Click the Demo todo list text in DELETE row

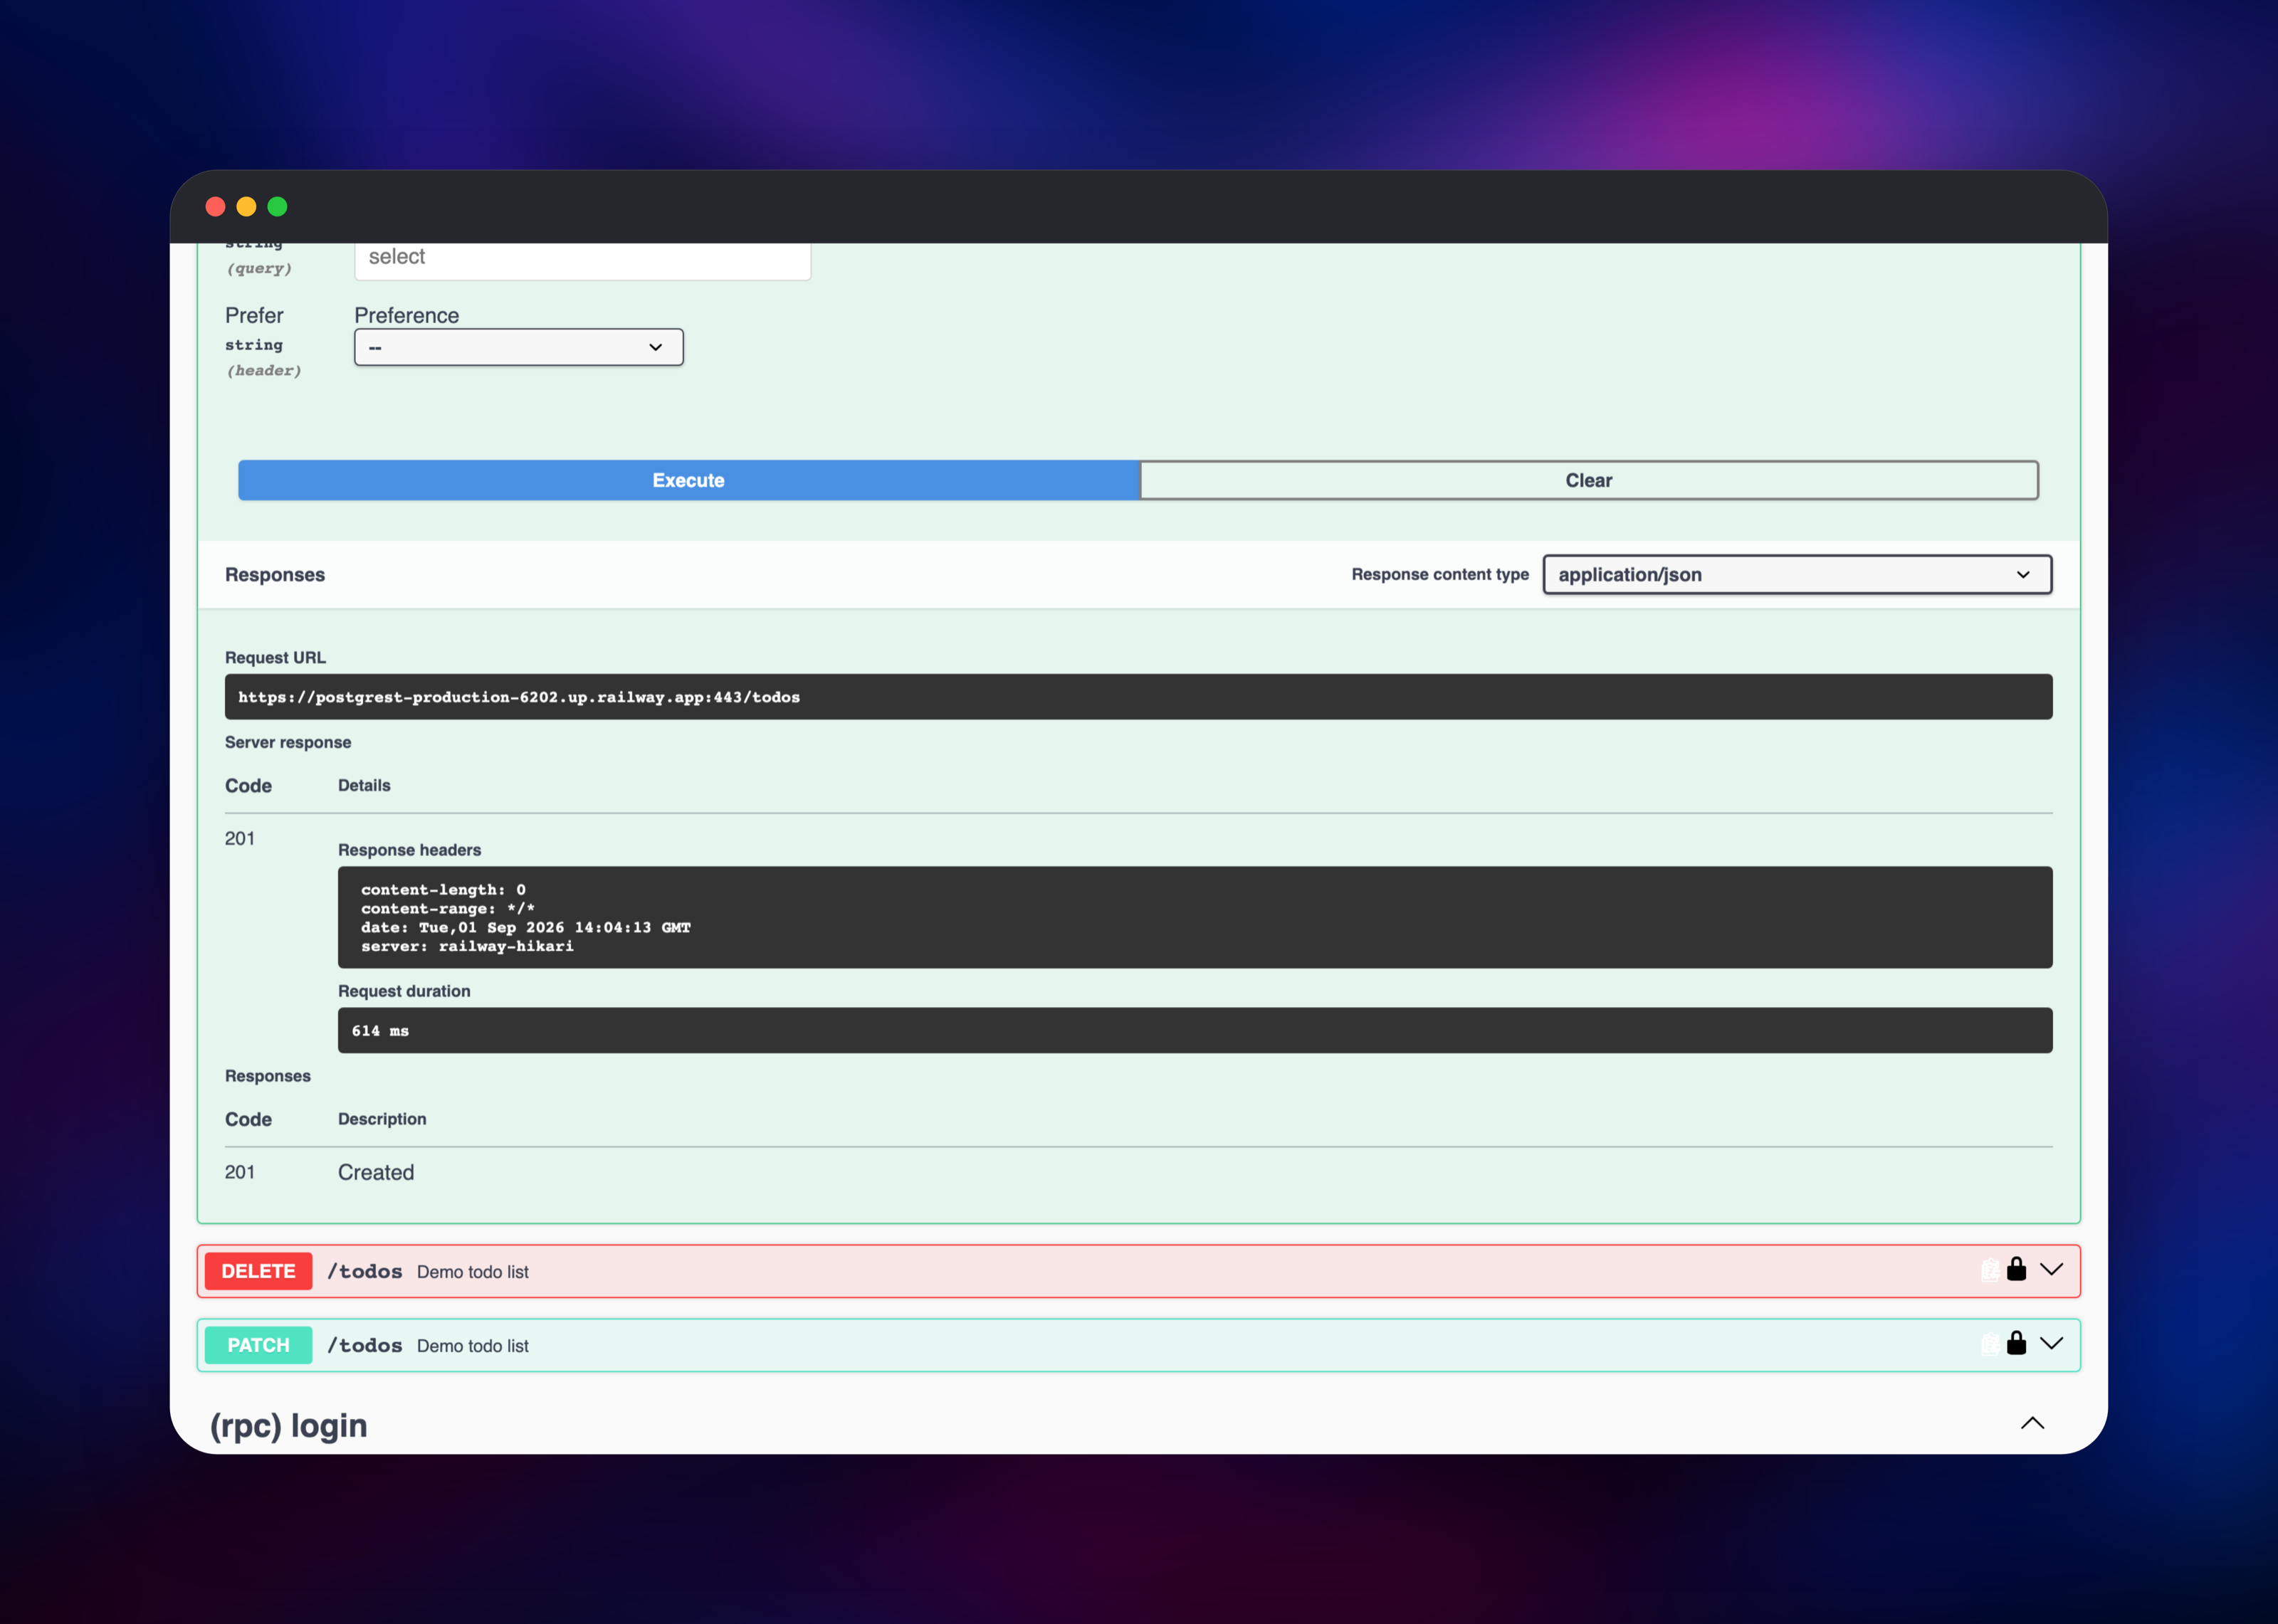[x=473, y=1272]
